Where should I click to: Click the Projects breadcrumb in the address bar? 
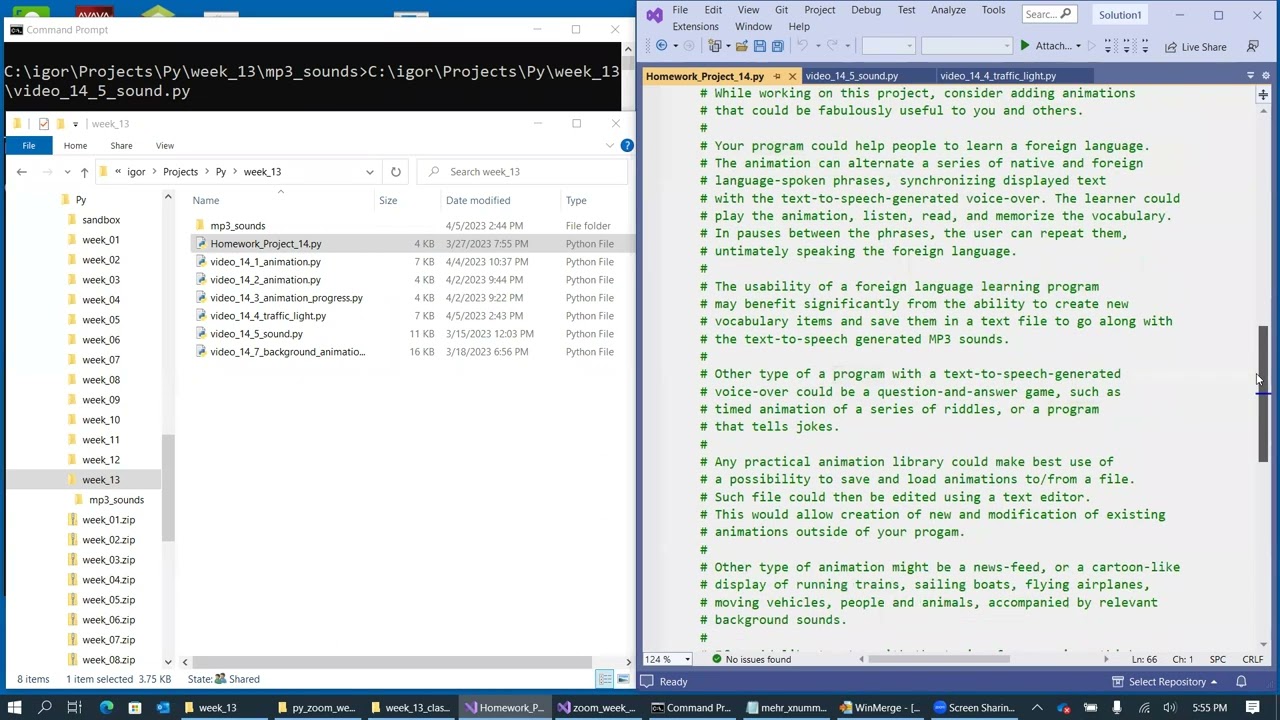[181, 172]
